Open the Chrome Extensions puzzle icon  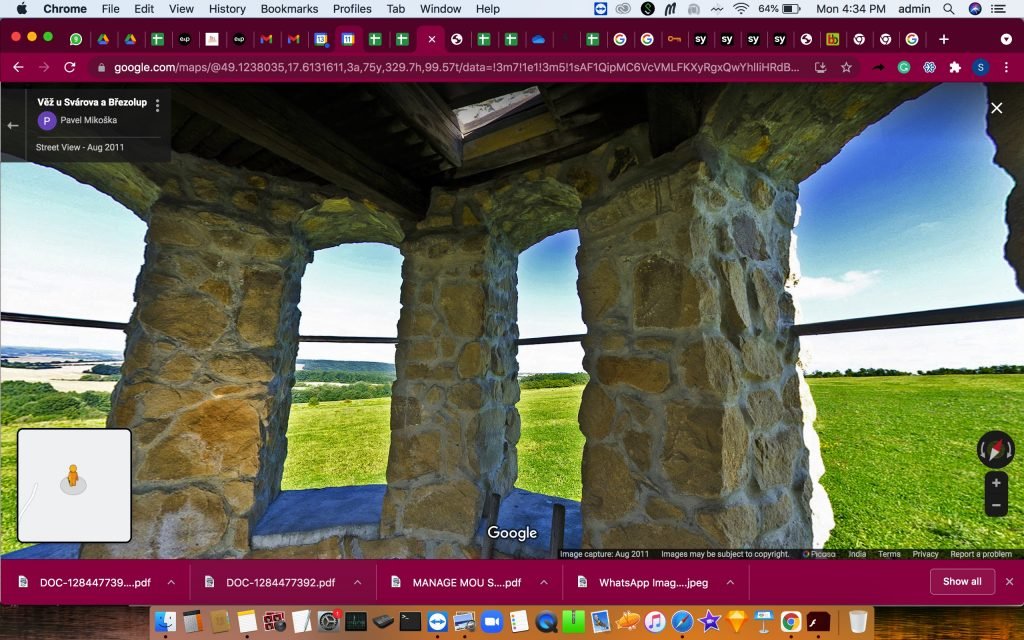coord(955,67)
